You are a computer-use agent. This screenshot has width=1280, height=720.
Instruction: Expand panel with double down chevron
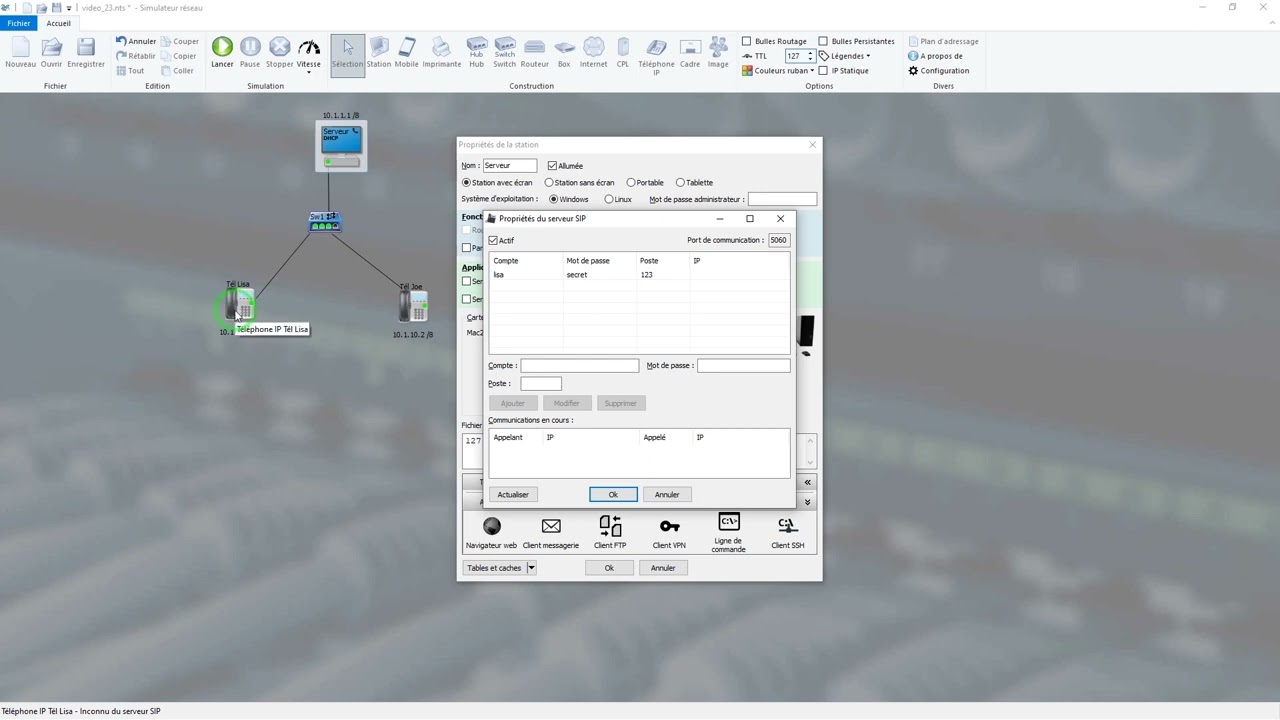point(808,502)
